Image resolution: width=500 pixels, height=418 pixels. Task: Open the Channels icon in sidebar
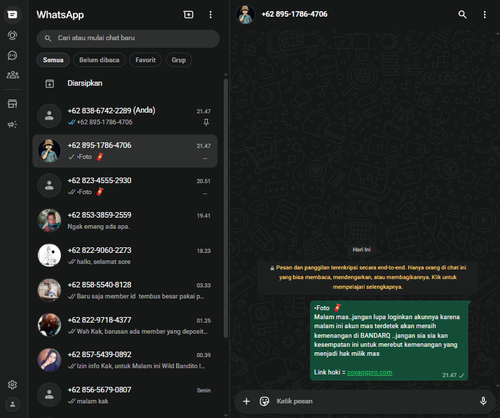point(12,55)
